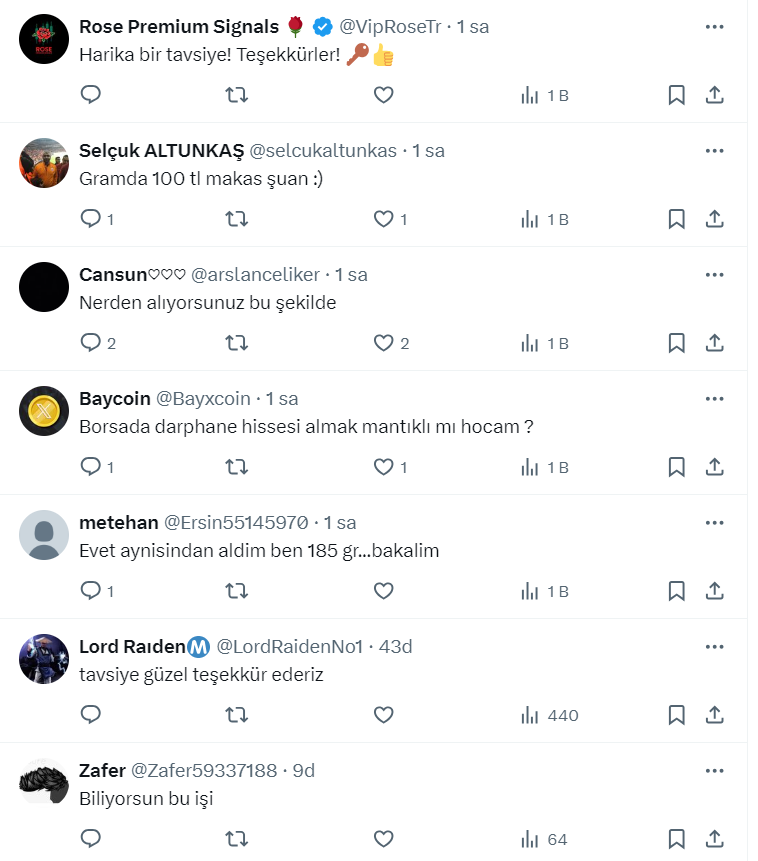View analytics on Lord Raiden's tweet

pos(549,715)
